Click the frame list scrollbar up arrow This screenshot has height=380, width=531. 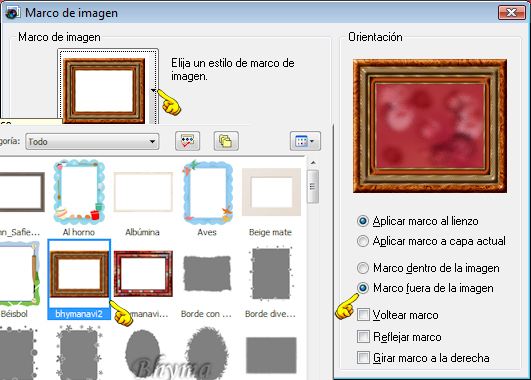pos(313,163)
